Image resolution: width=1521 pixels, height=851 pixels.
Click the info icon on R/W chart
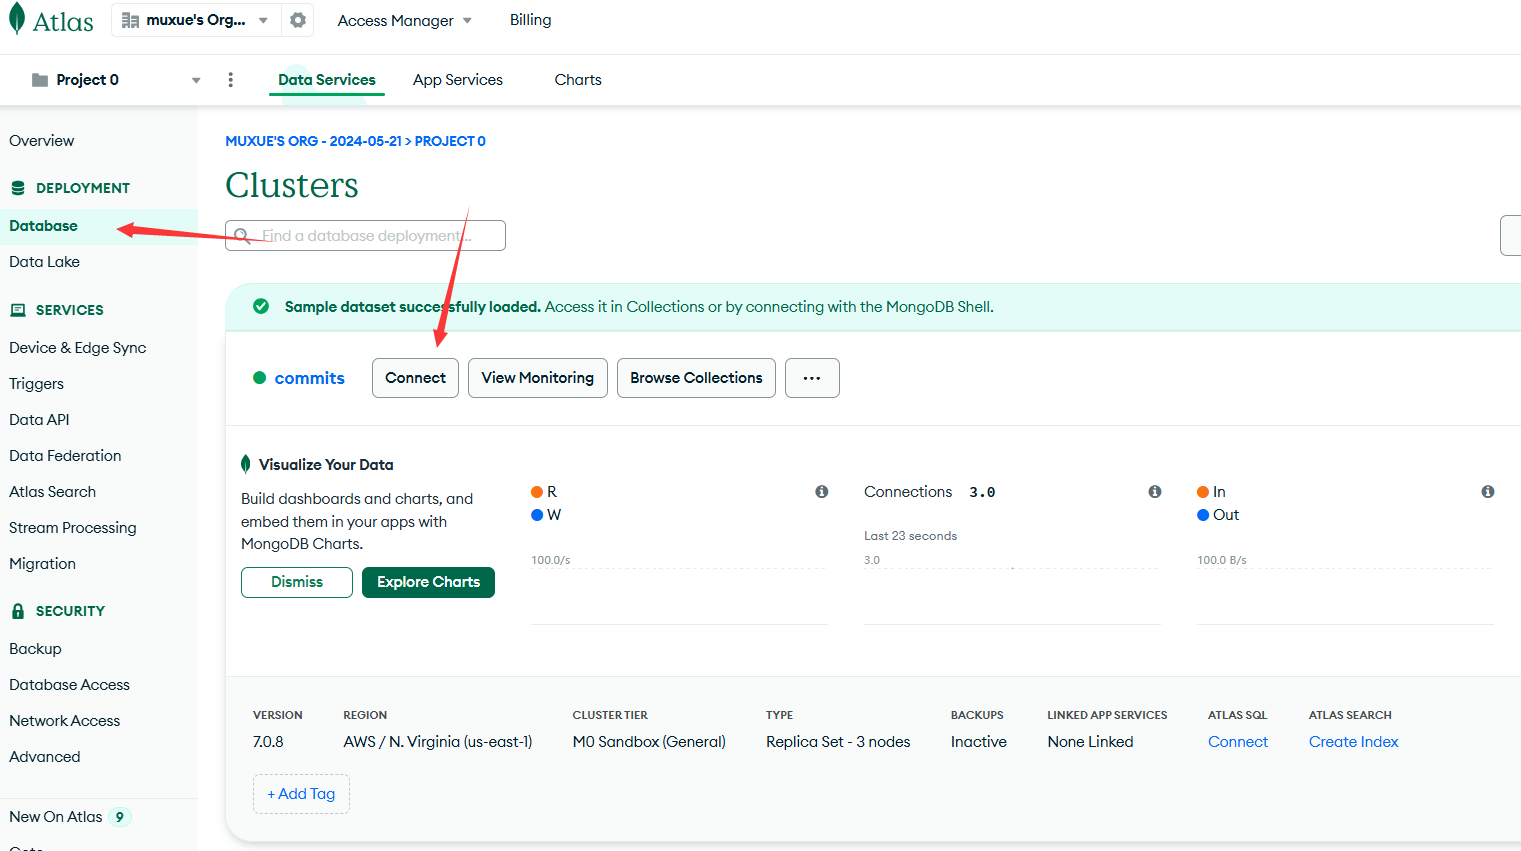(822, 491)
